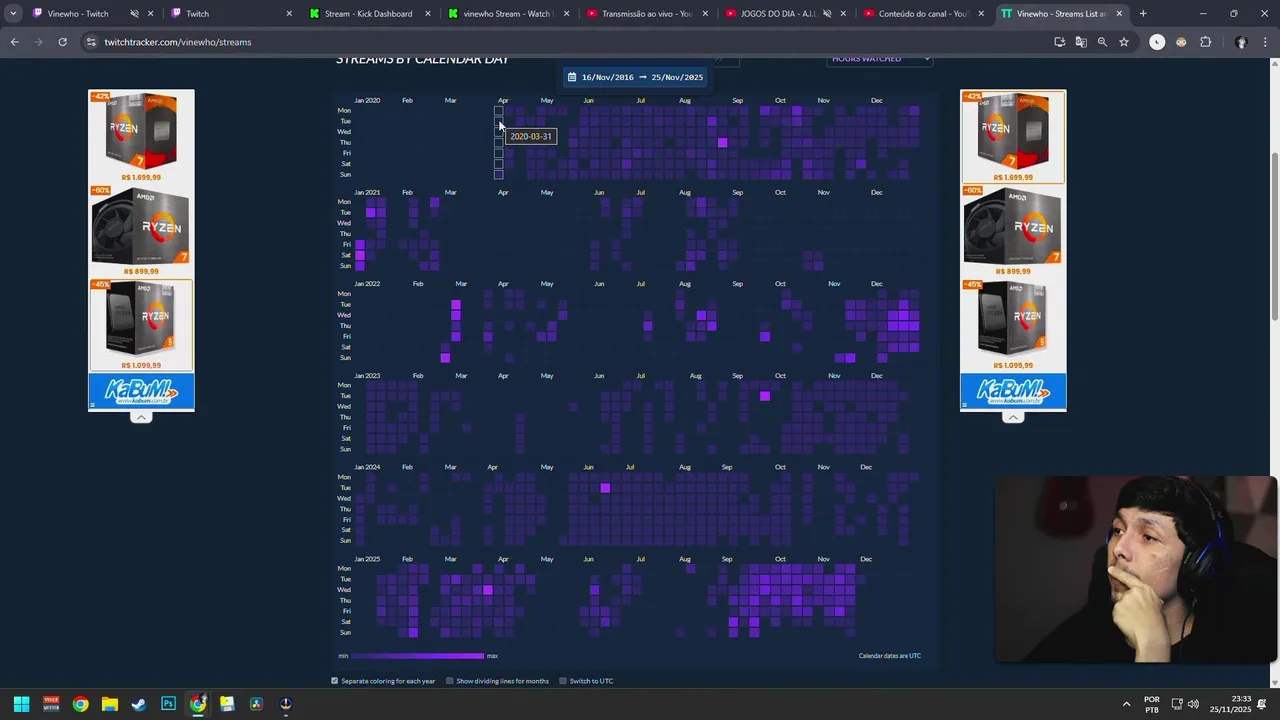The width and height of the screenshot is (1280, 720).
Task: Select the bright Tuesday cell in June 2024
Action: [605, 488]
